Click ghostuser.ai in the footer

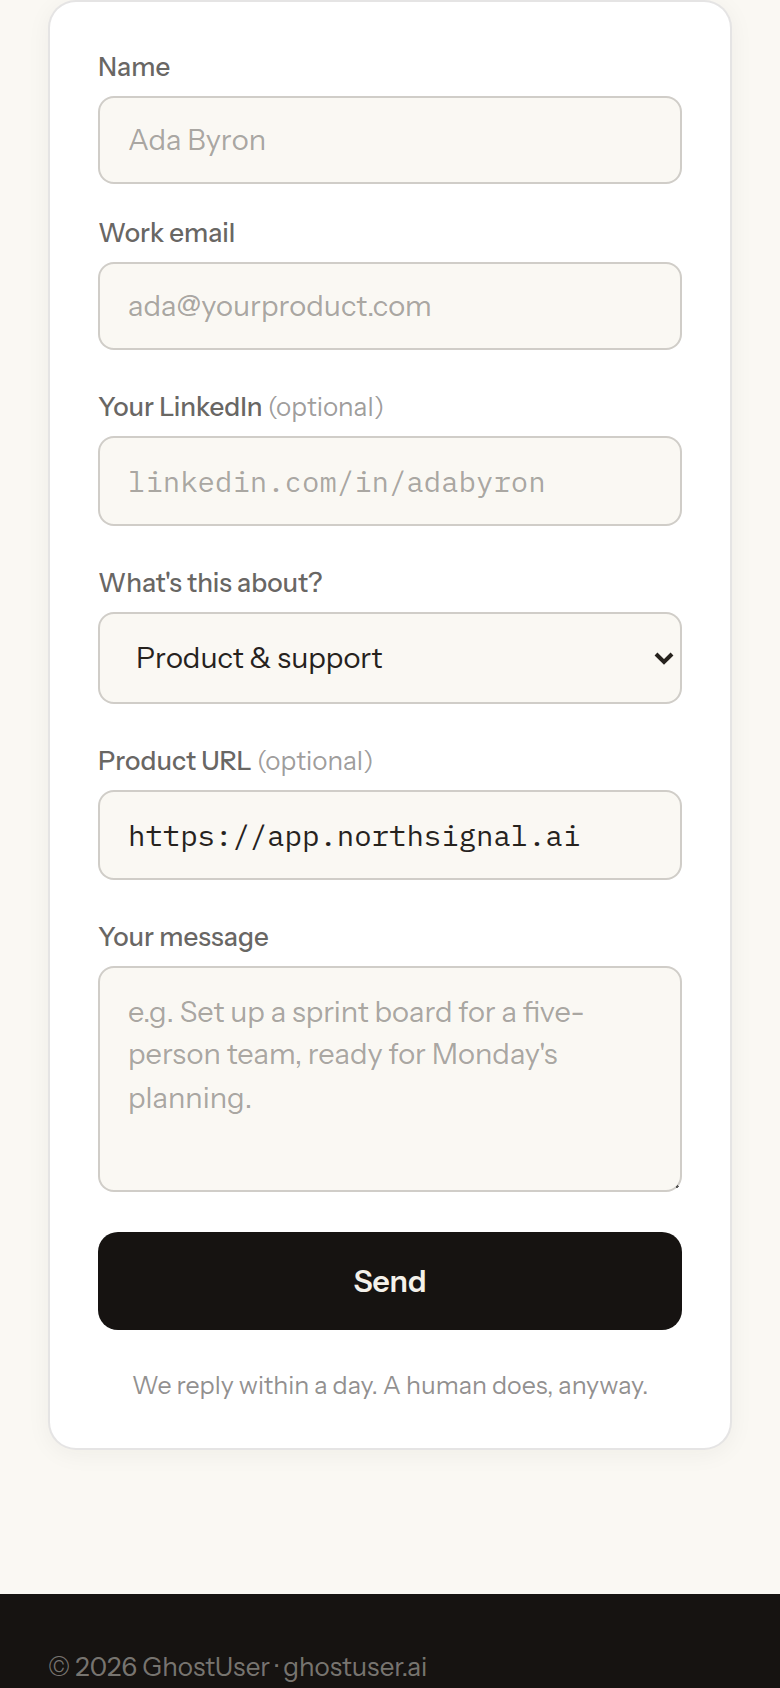[x=355, y=1667]
